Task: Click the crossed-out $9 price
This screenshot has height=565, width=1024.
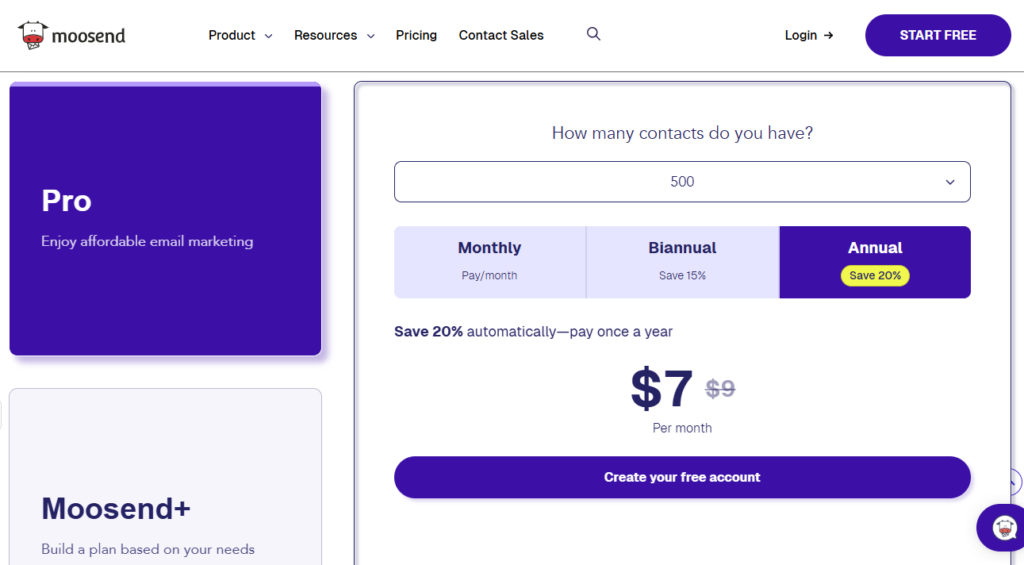Action: [720, 389]
